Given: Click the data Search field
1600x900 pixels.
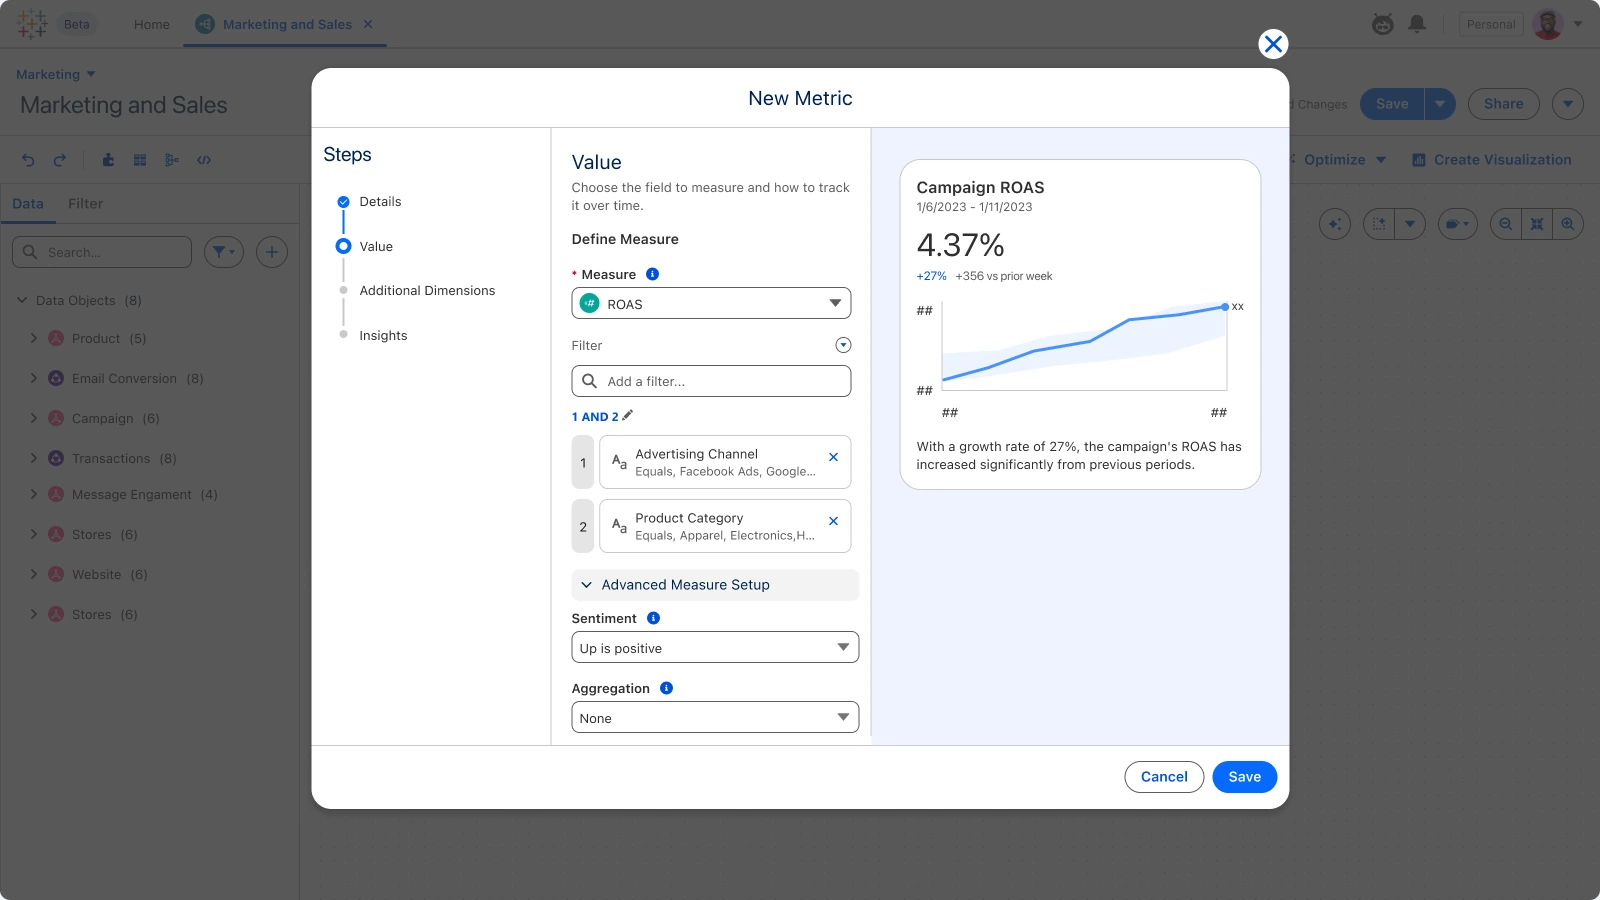Looking at the screenshot, I should 102,252.
